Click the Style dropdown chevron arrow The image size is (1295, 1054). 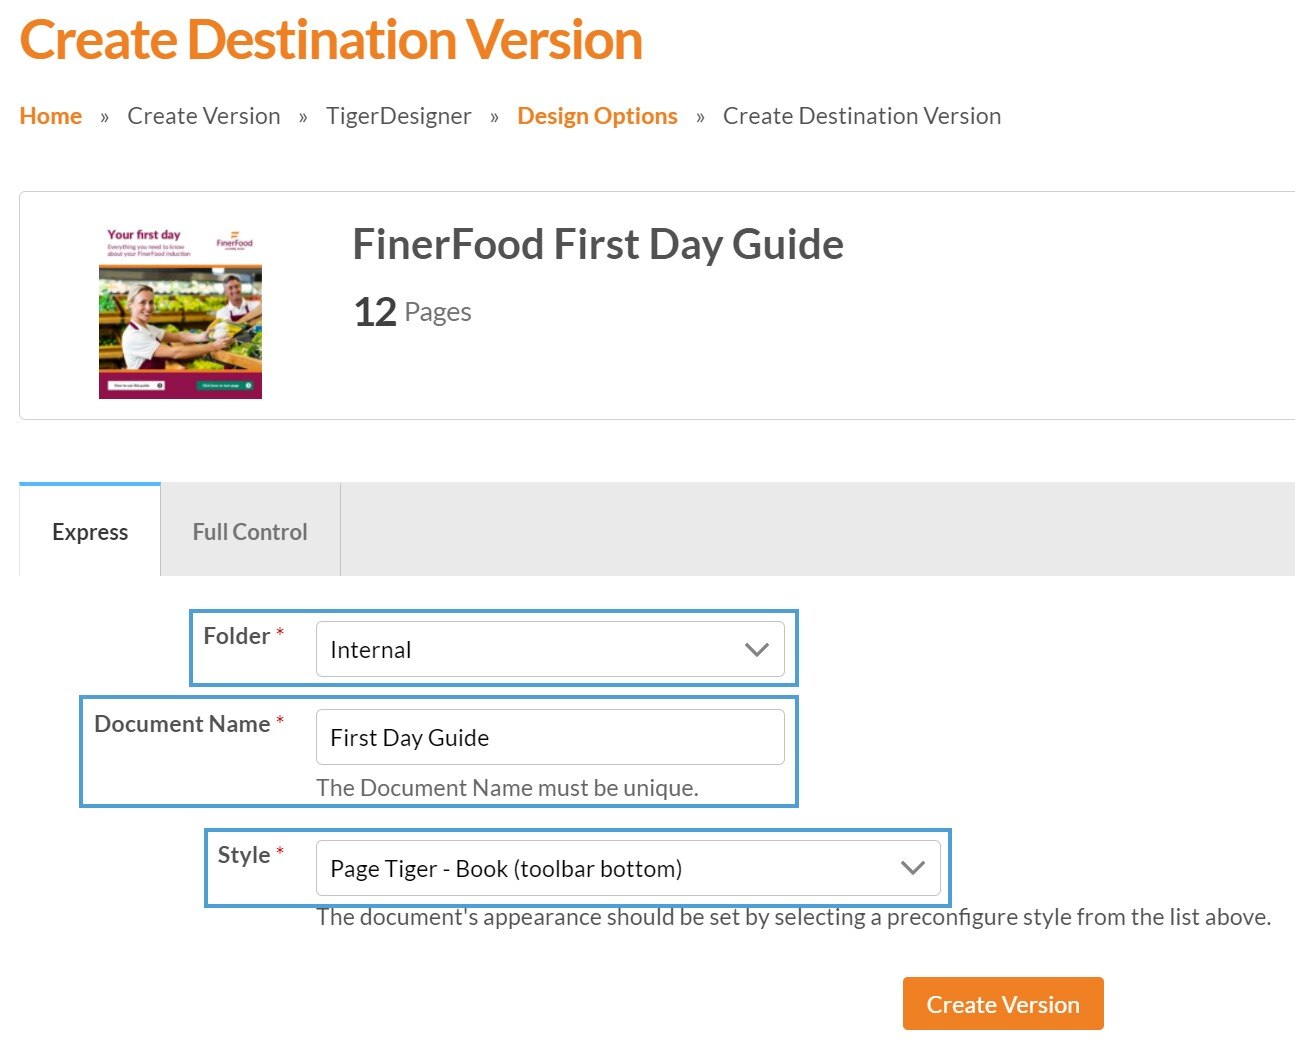click(912, 868)
